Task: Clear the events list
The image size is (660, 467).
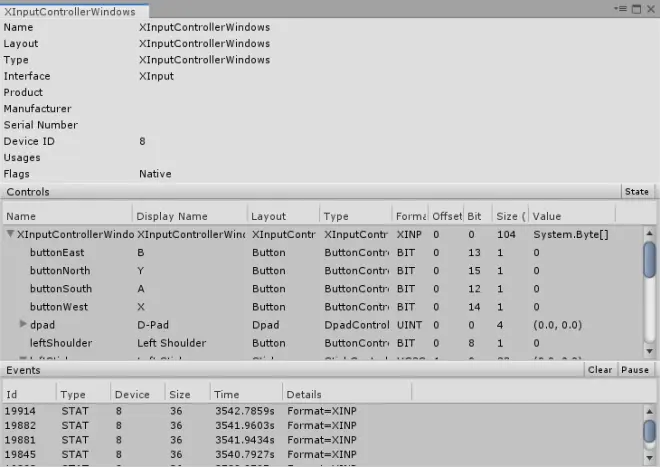Action: 600,370
